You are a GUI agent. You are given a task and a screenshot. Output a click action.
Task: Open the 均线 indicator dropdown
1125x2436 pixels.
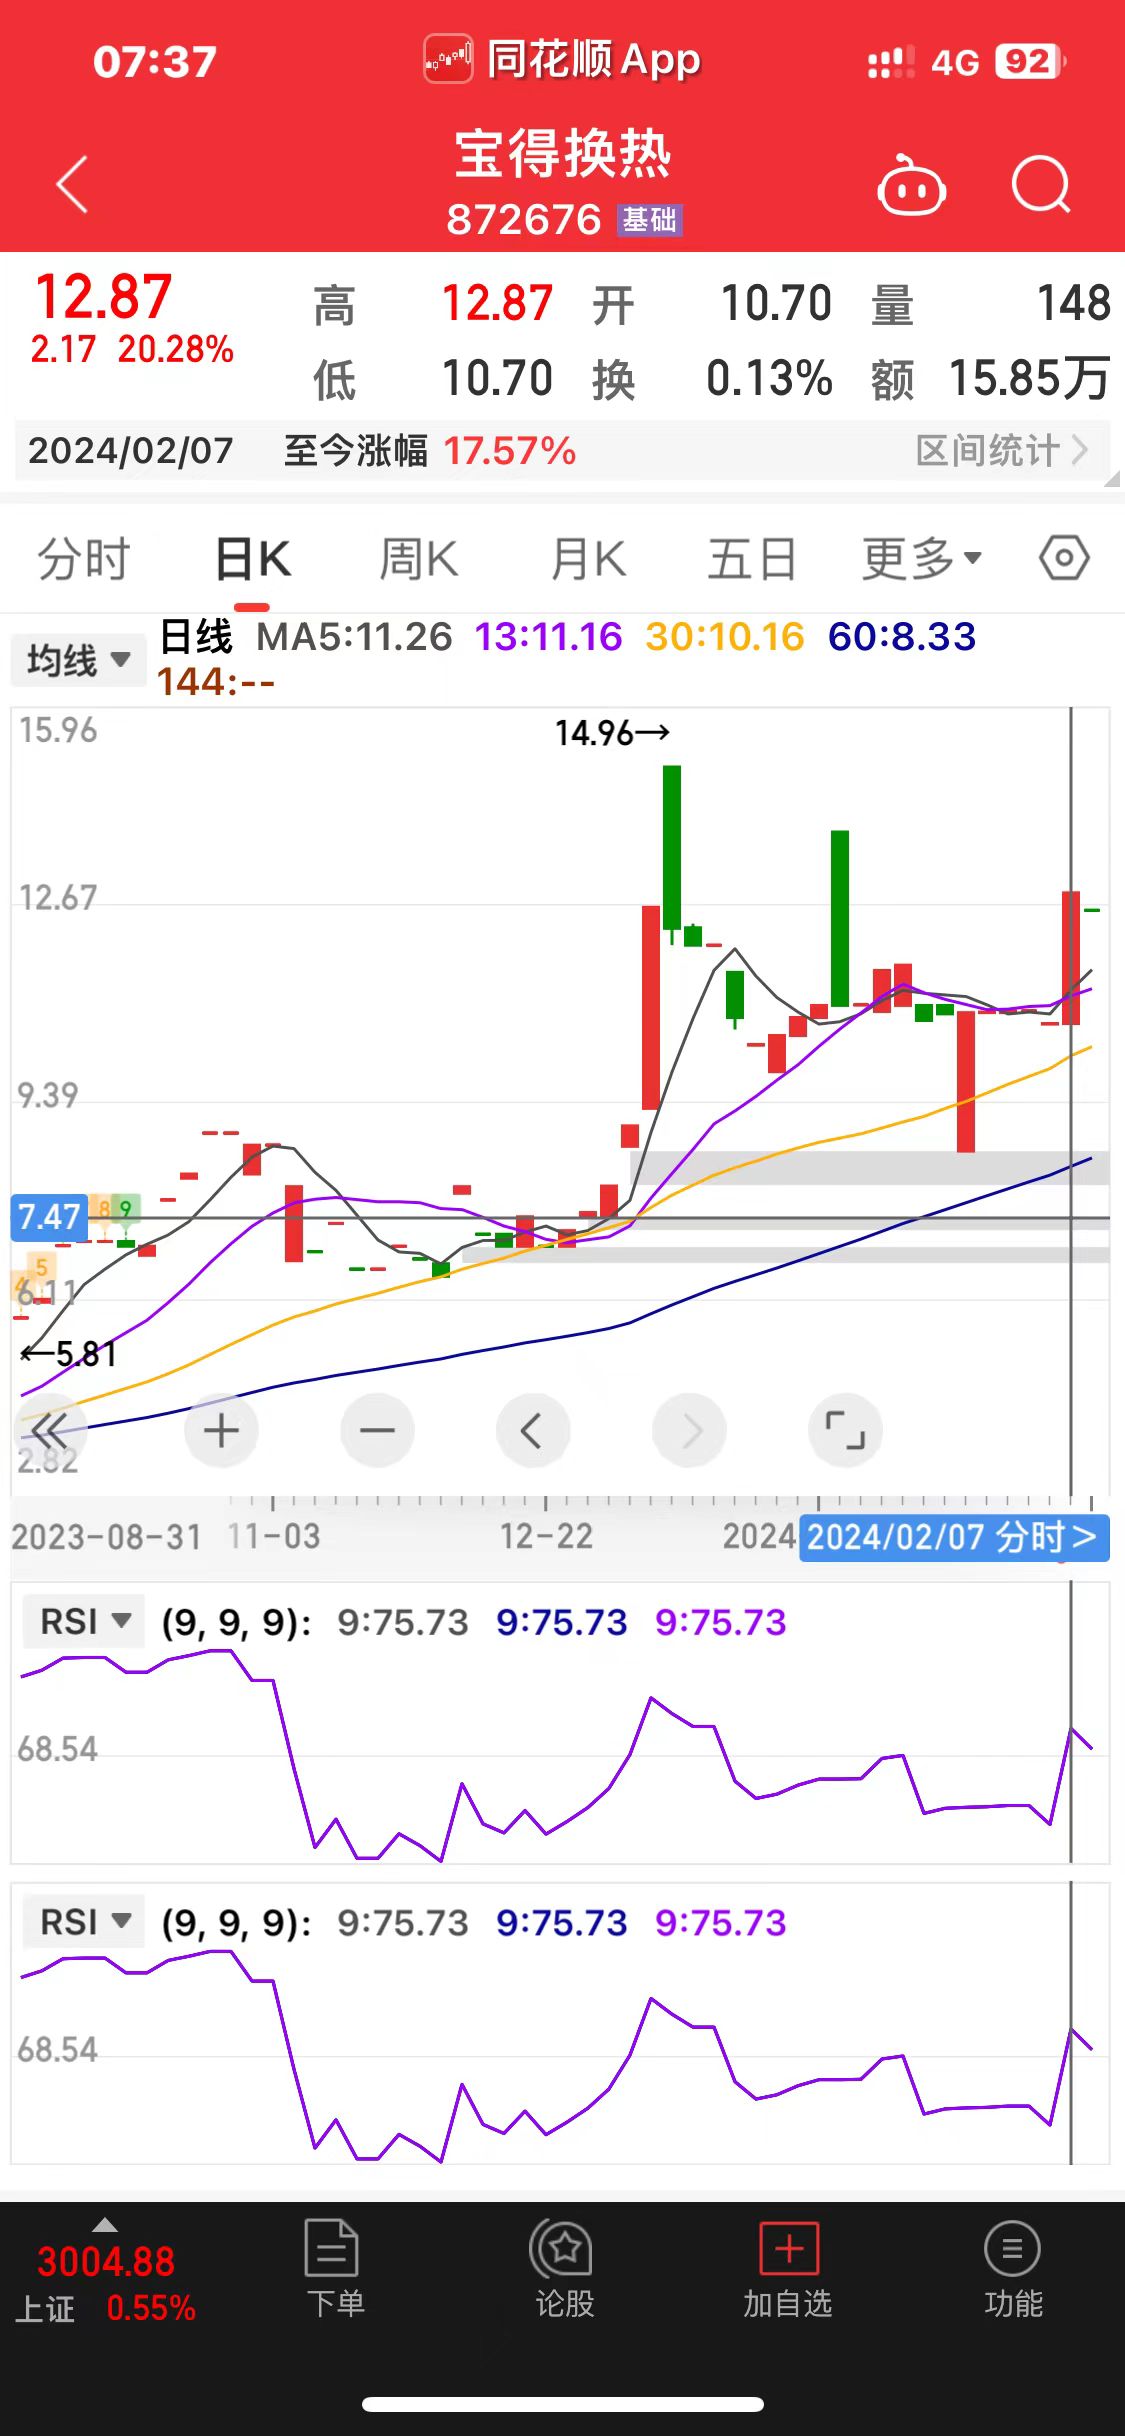tap(78, 660)
